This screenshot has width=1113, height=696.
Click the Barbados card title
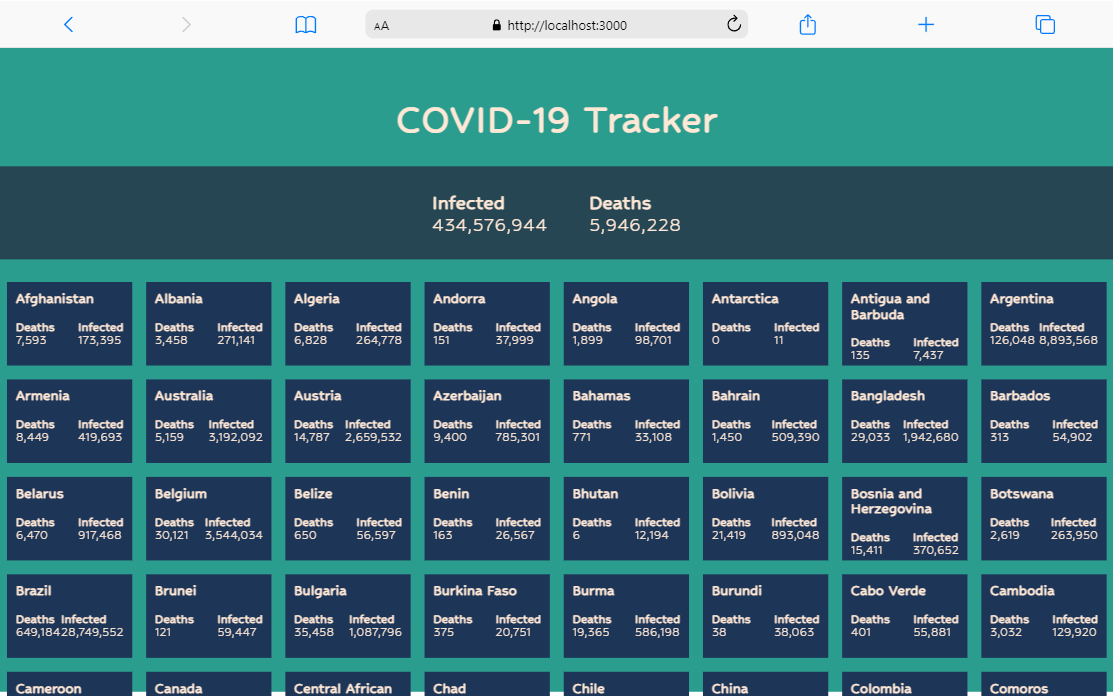click(1020, 396)
